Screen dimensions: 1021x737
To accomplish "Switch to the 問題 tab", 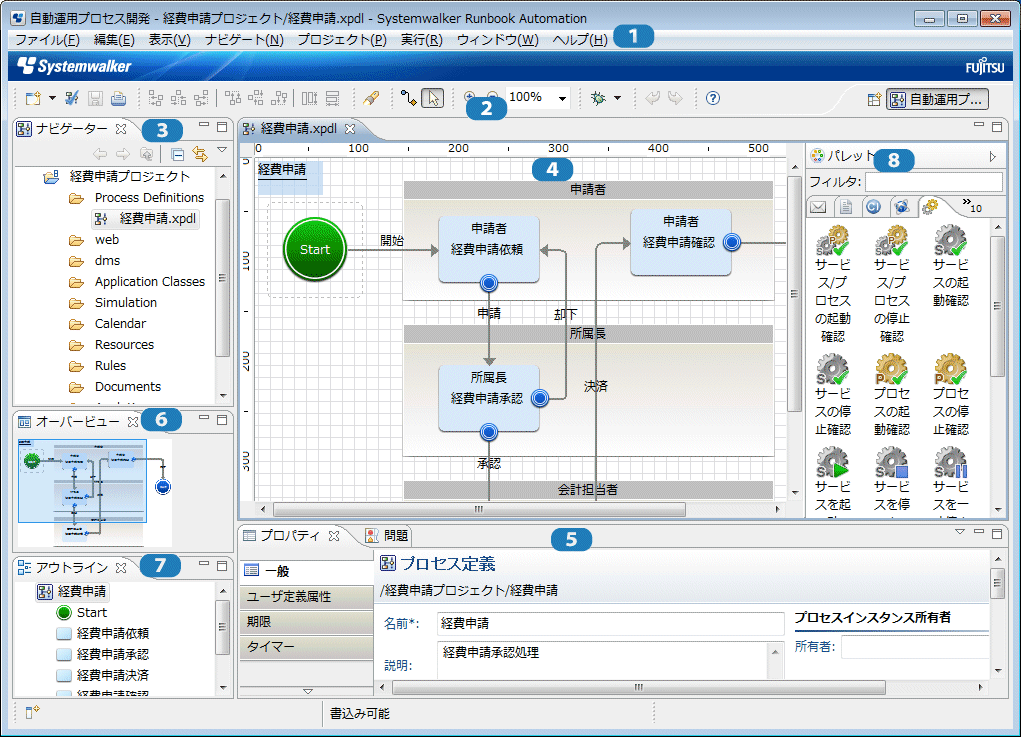I will tap(388, 536).
